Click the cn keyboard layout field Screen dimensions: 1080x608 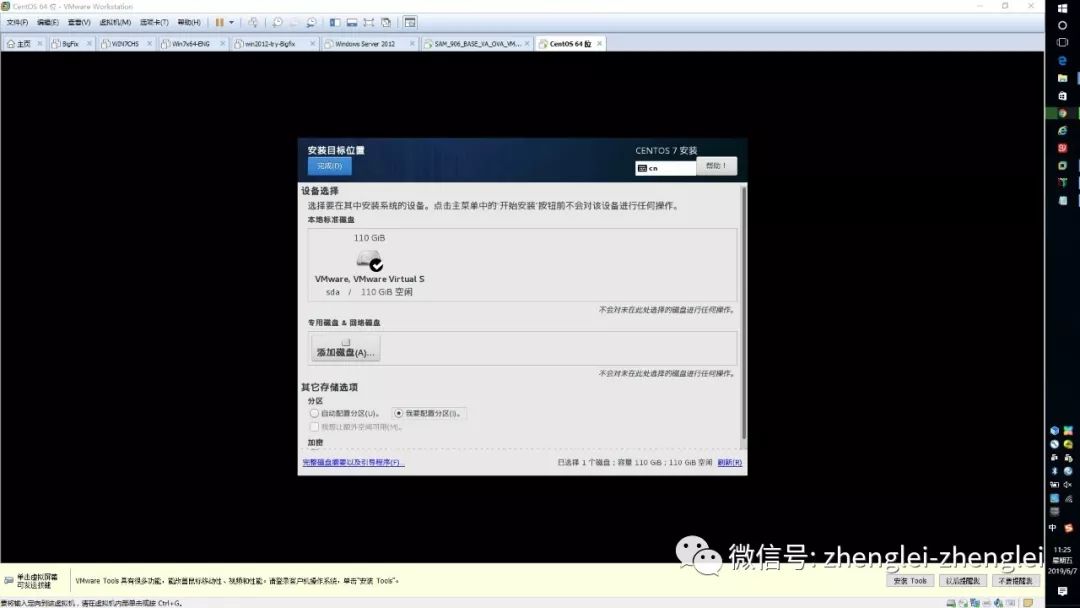point(665,168)
